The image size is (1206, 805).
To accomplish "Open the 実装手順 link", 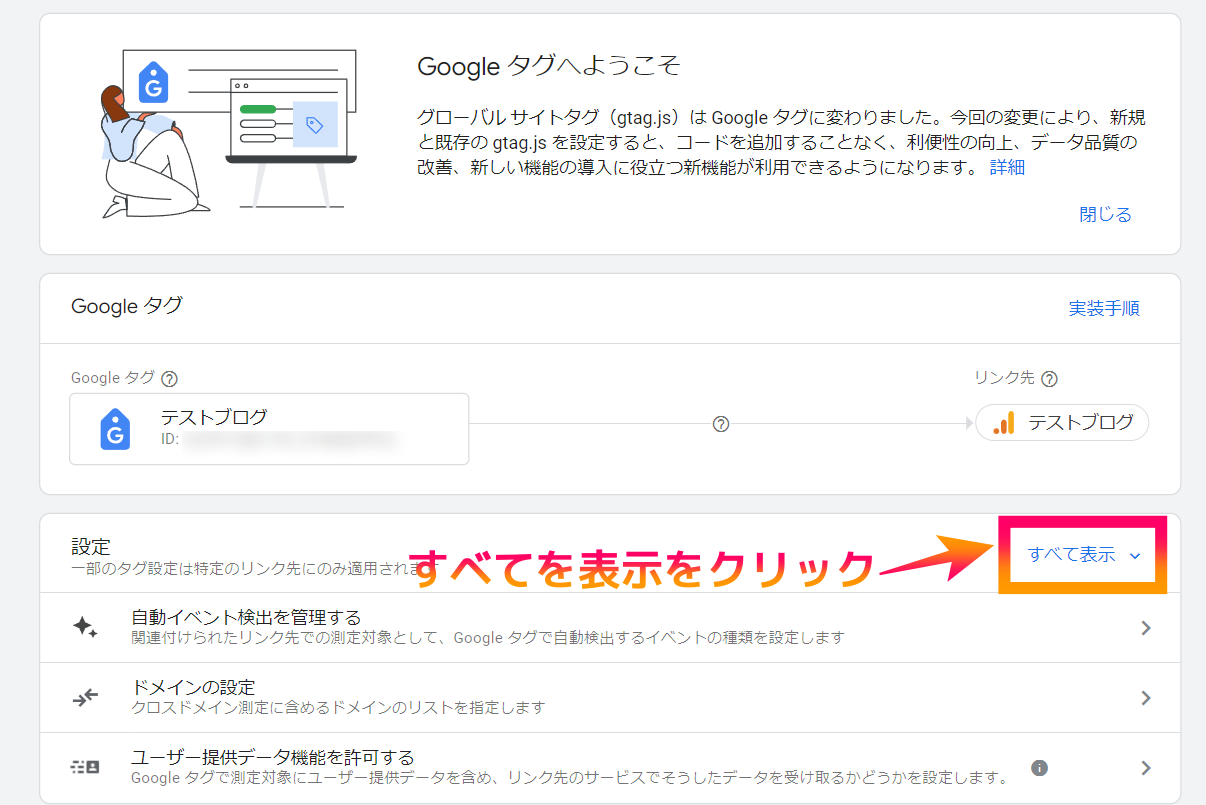I will (x=1104, y=308).
